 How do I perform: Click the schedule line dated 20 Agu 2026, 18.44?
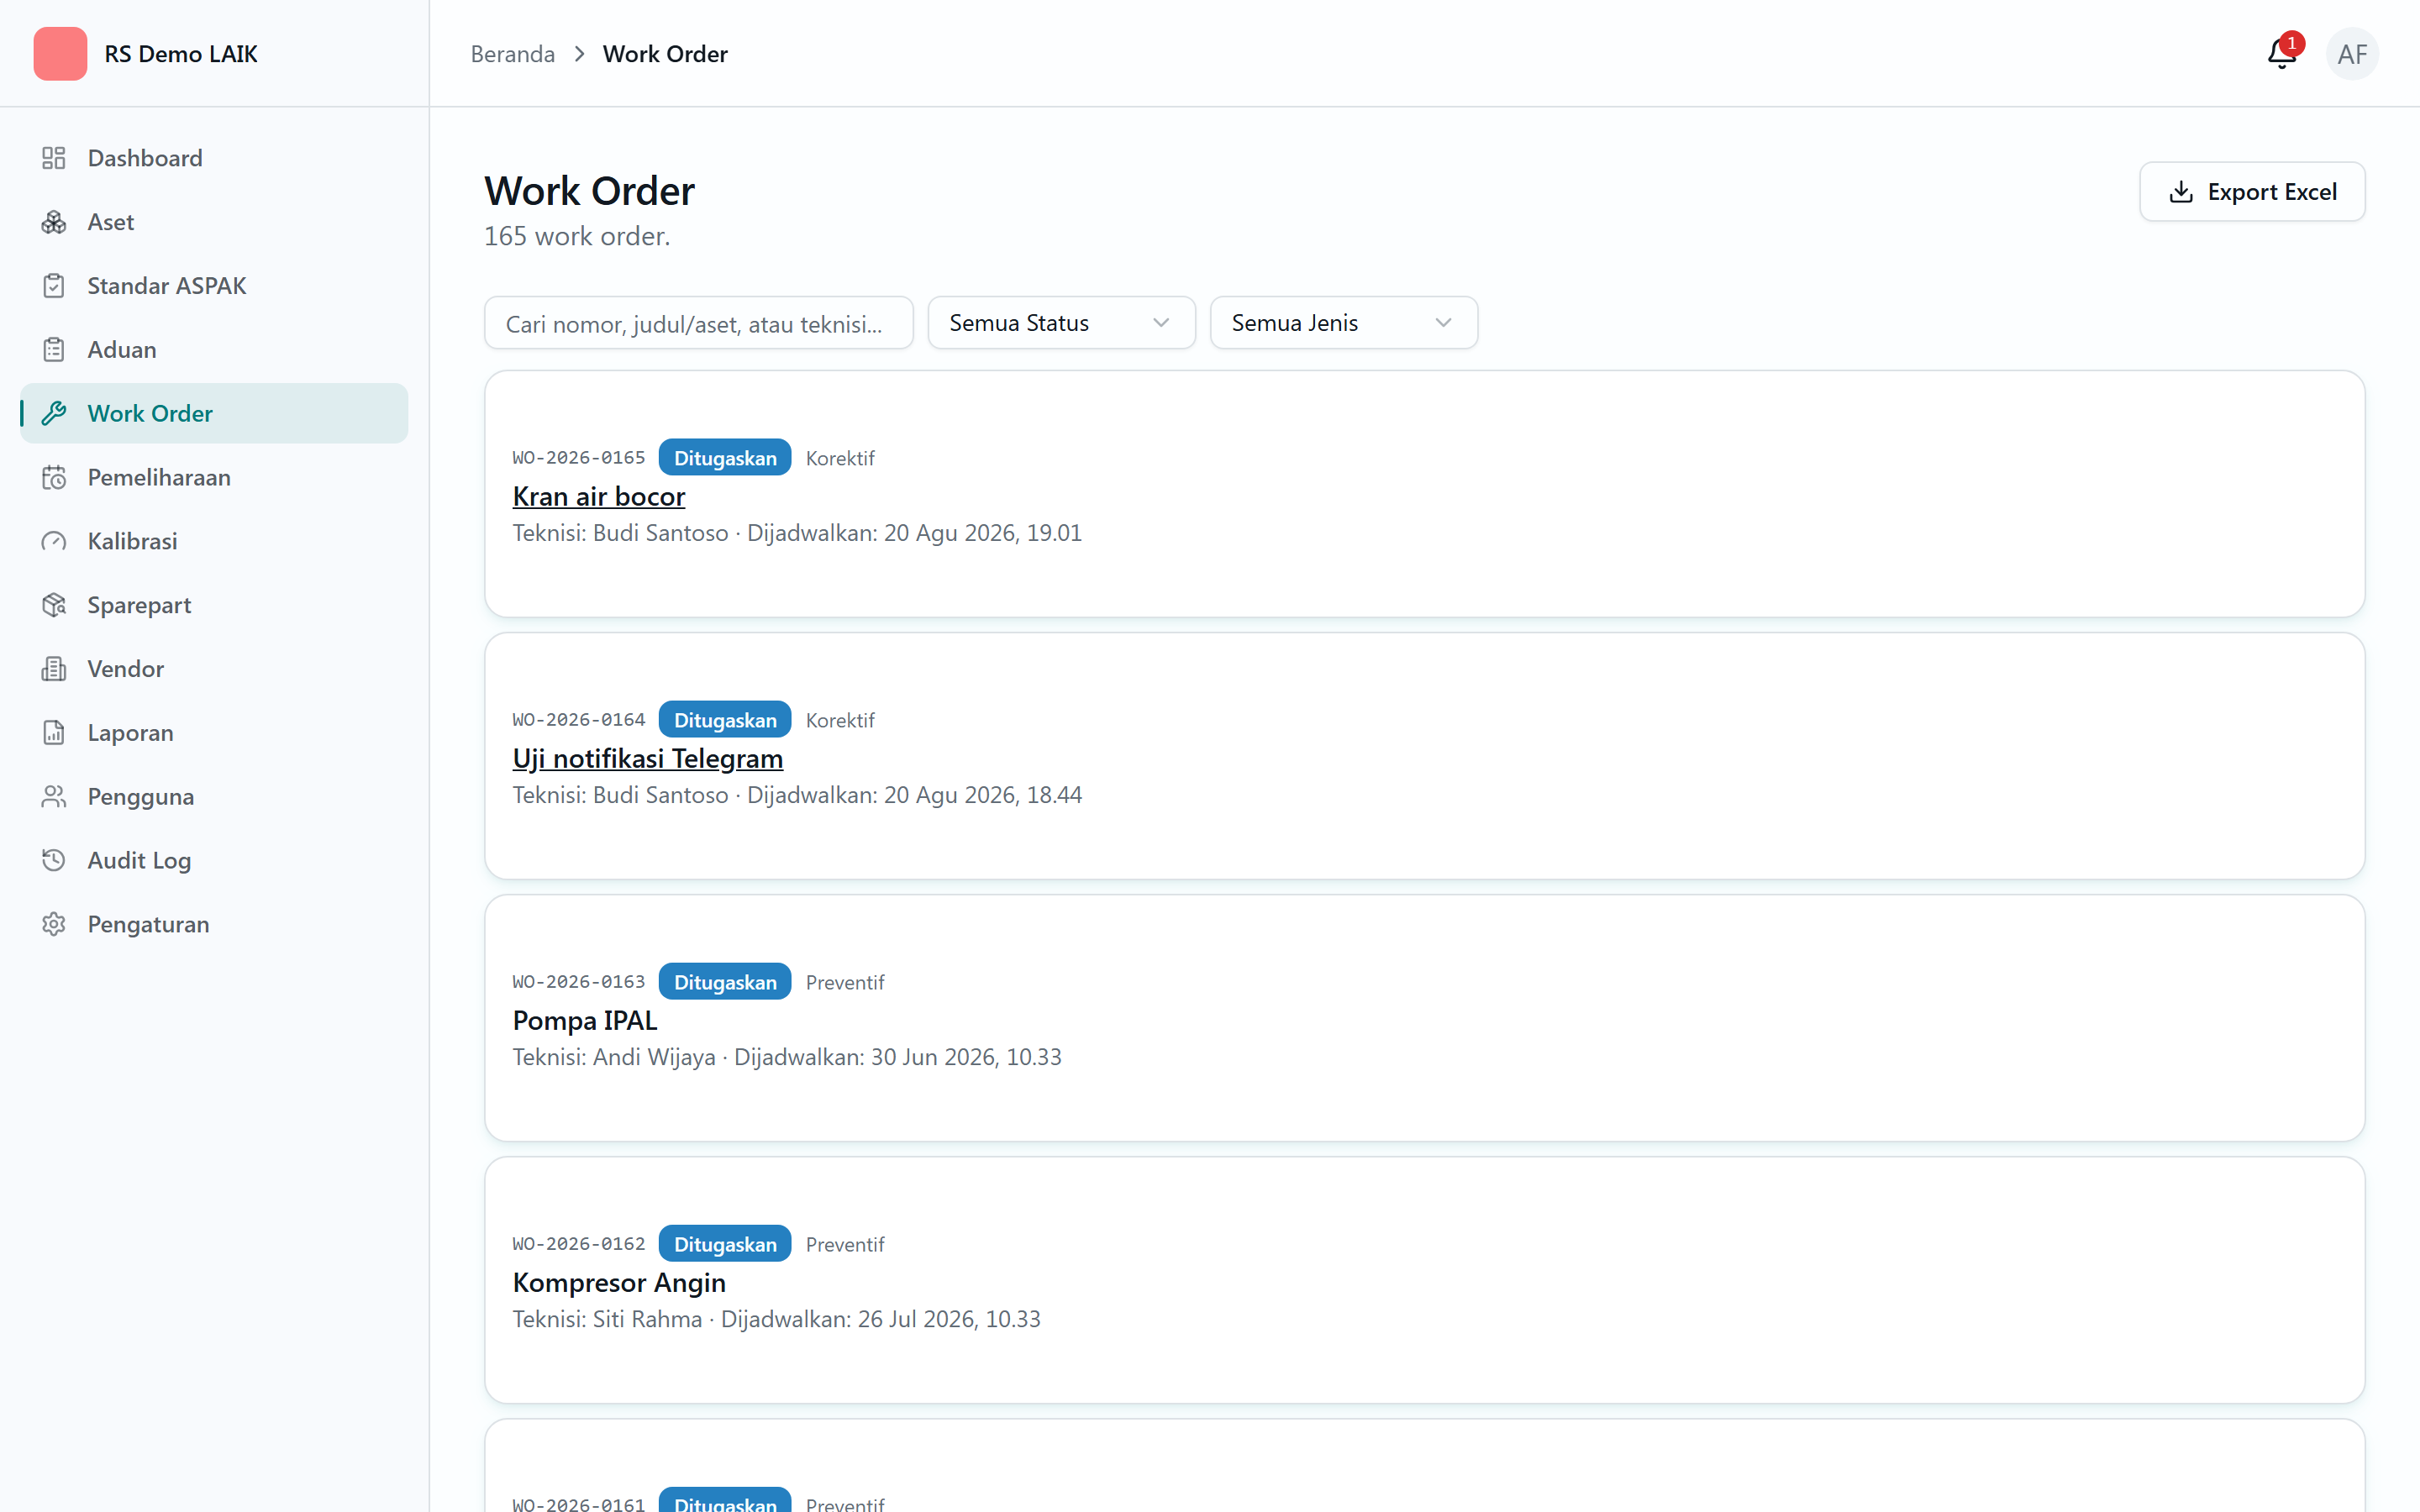[x=797, y=795]
